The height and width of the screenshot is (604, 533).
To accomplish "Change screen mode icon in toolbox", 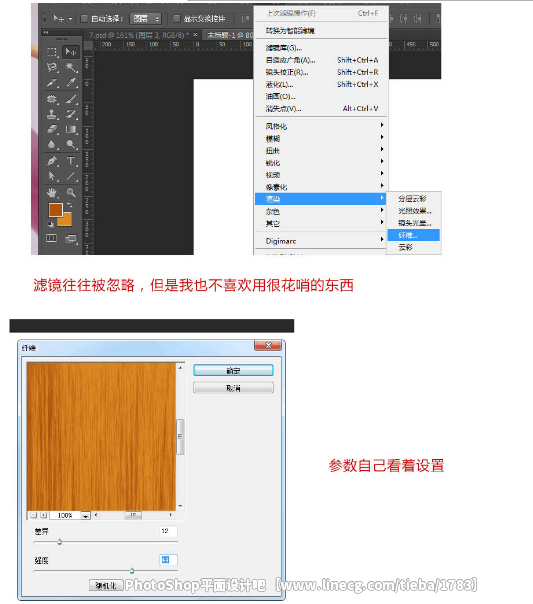I will pos(71,239).
